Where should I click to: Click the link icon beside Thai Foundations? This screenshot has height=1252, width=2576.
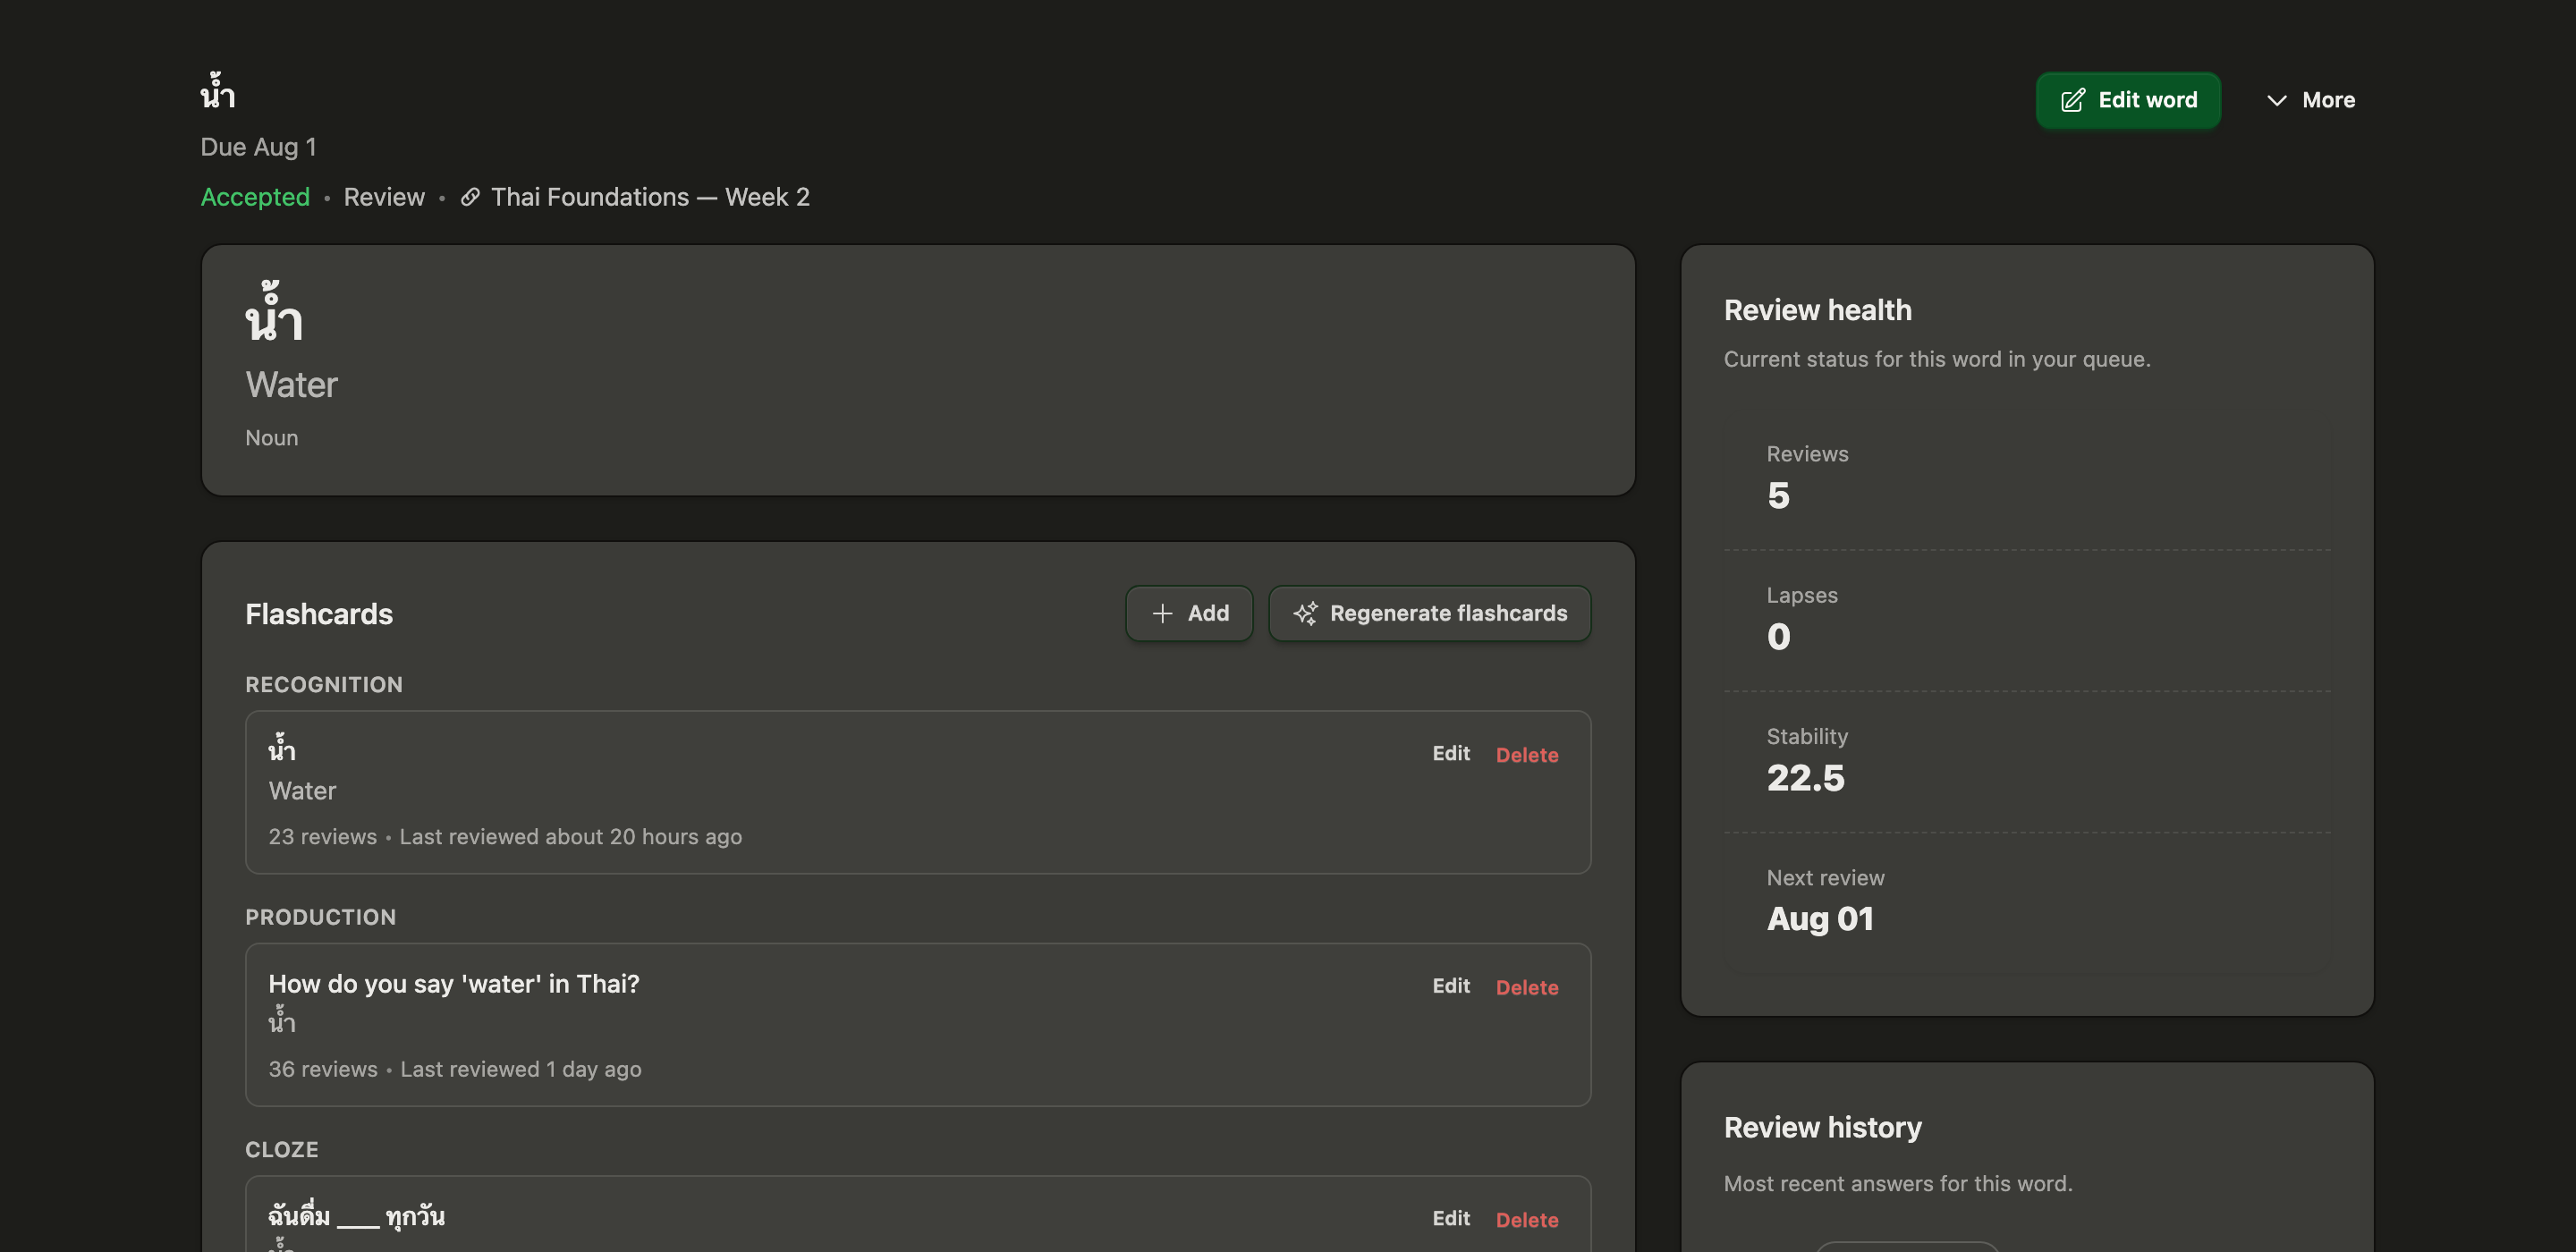470,197
